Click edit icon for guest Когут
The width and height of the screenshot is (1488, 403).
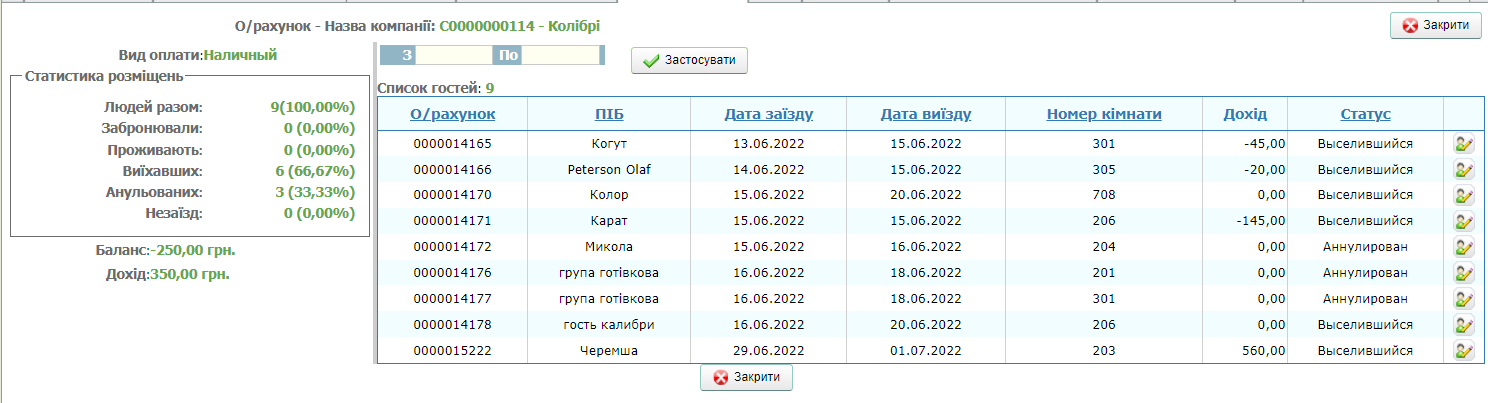pyautogui.click(x=1464, y=144)
